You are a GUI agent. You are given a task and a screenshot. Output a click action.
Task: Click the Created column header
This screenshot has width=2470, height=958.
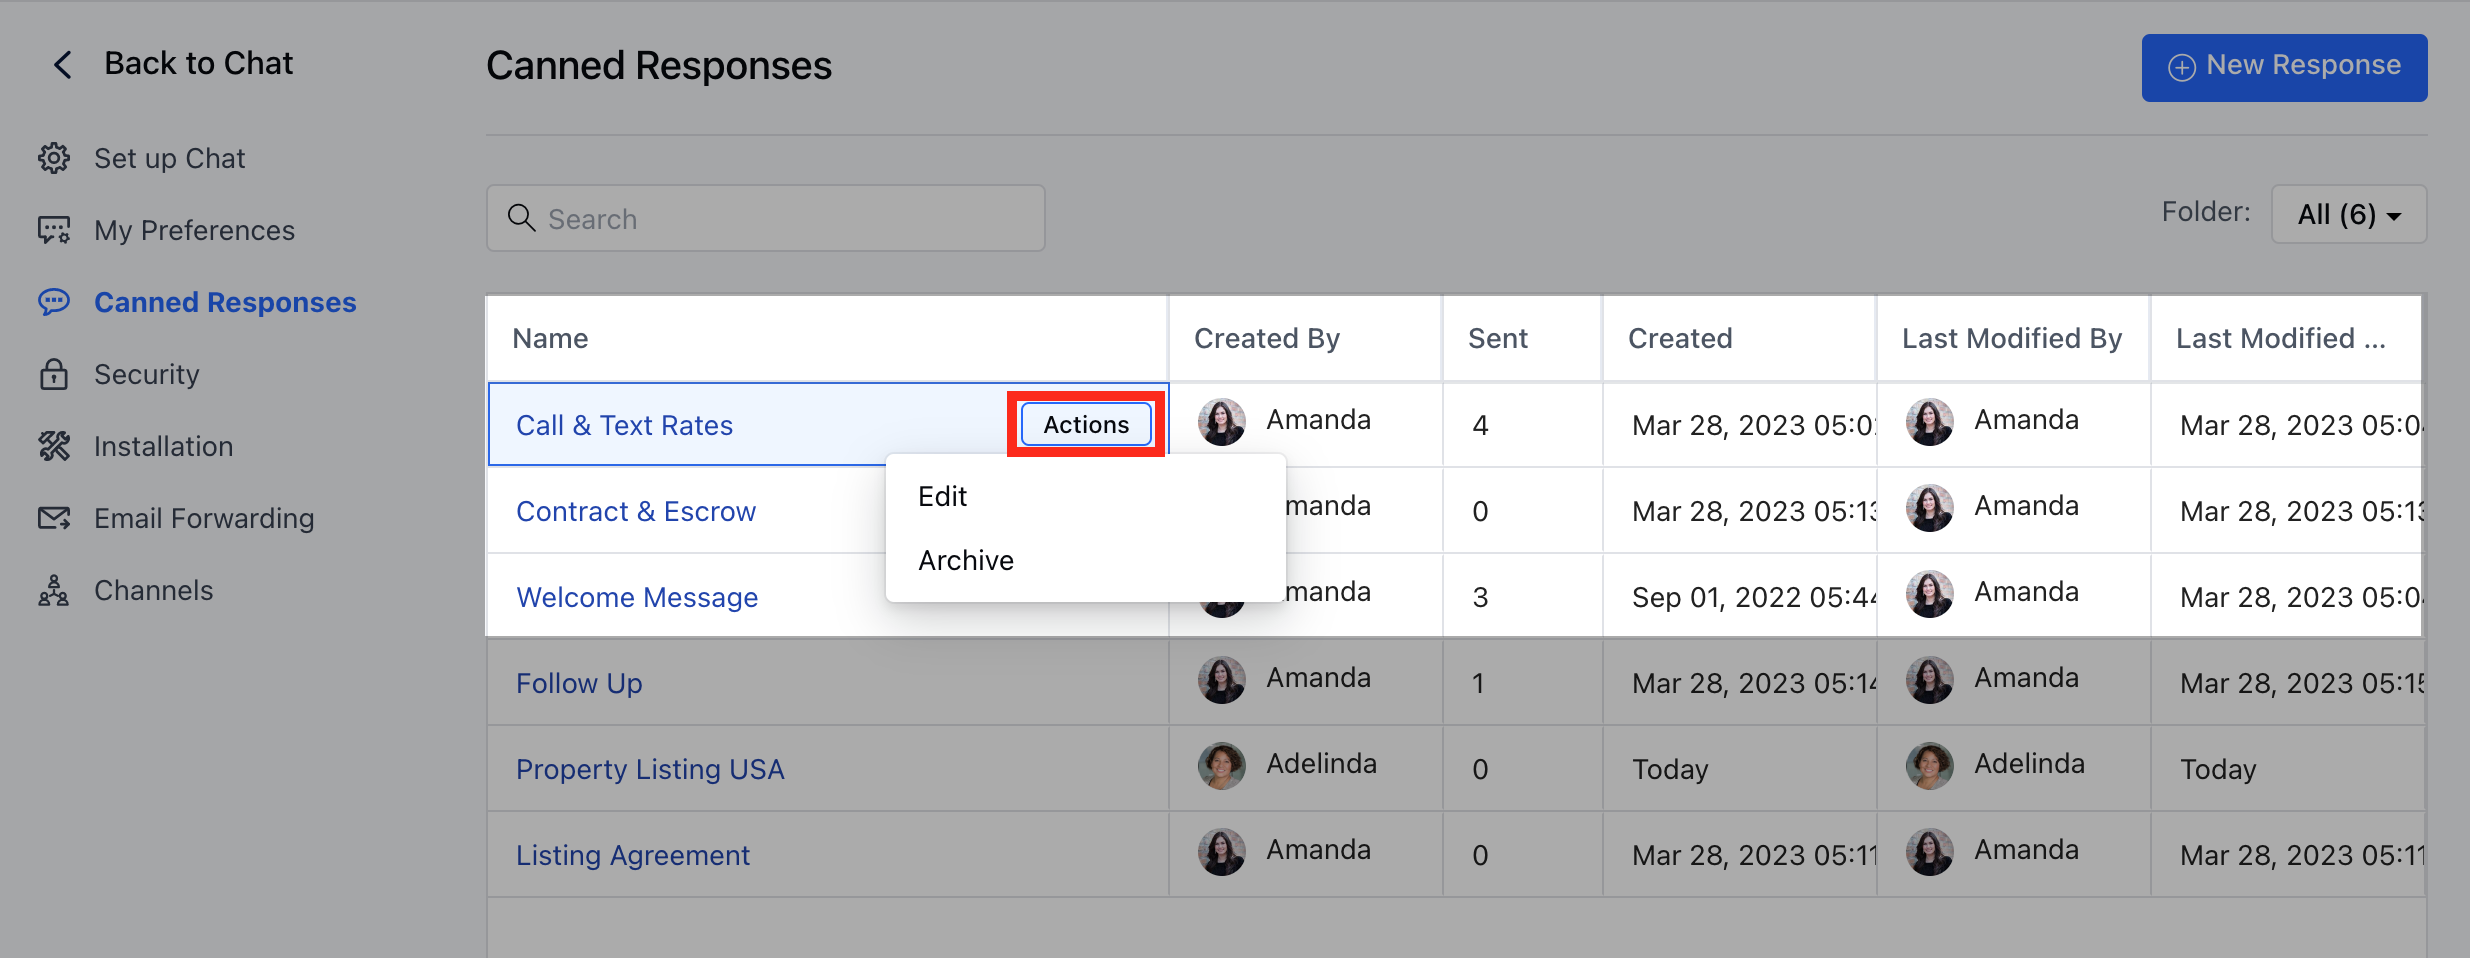[x=1680, y=338]
